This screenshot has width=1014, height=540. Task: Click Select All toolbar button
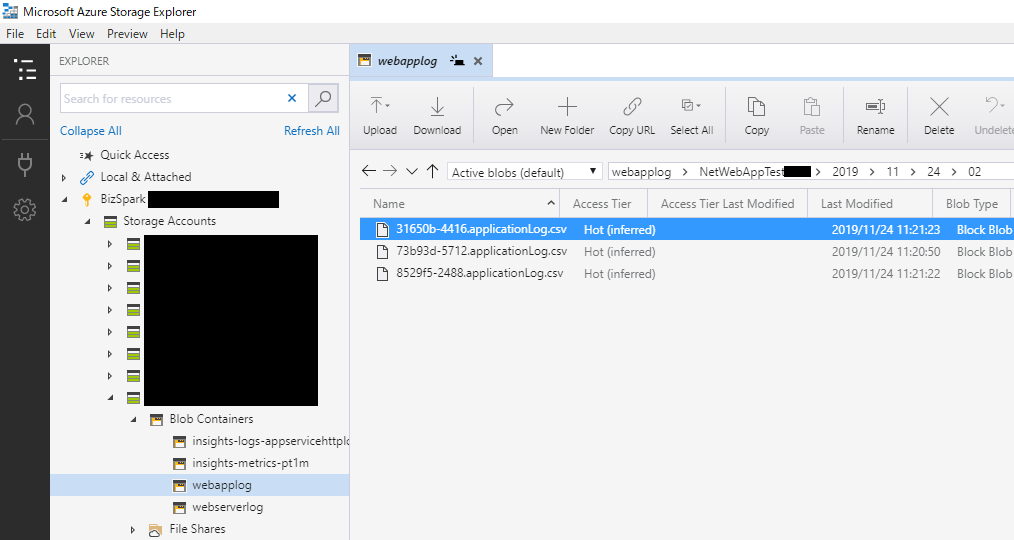click(691, 116)
